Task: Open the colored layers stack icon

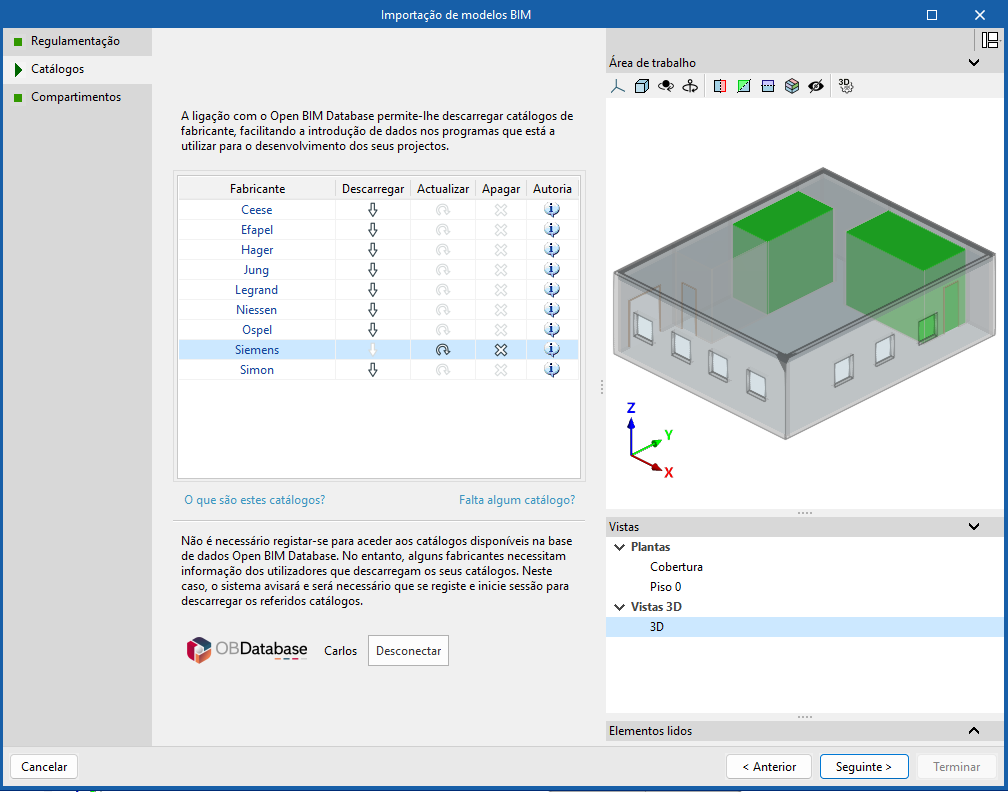Action: 792,86
